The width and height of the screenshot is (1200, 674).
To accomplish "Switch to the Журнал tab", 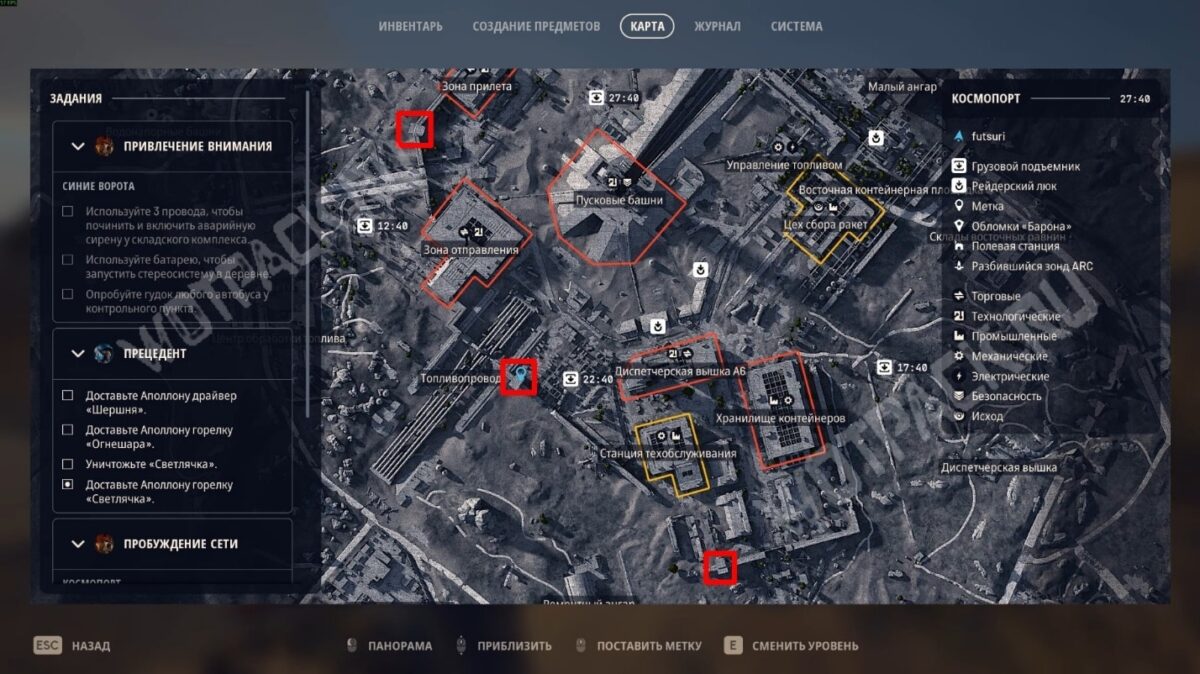I will coord(717,26).
